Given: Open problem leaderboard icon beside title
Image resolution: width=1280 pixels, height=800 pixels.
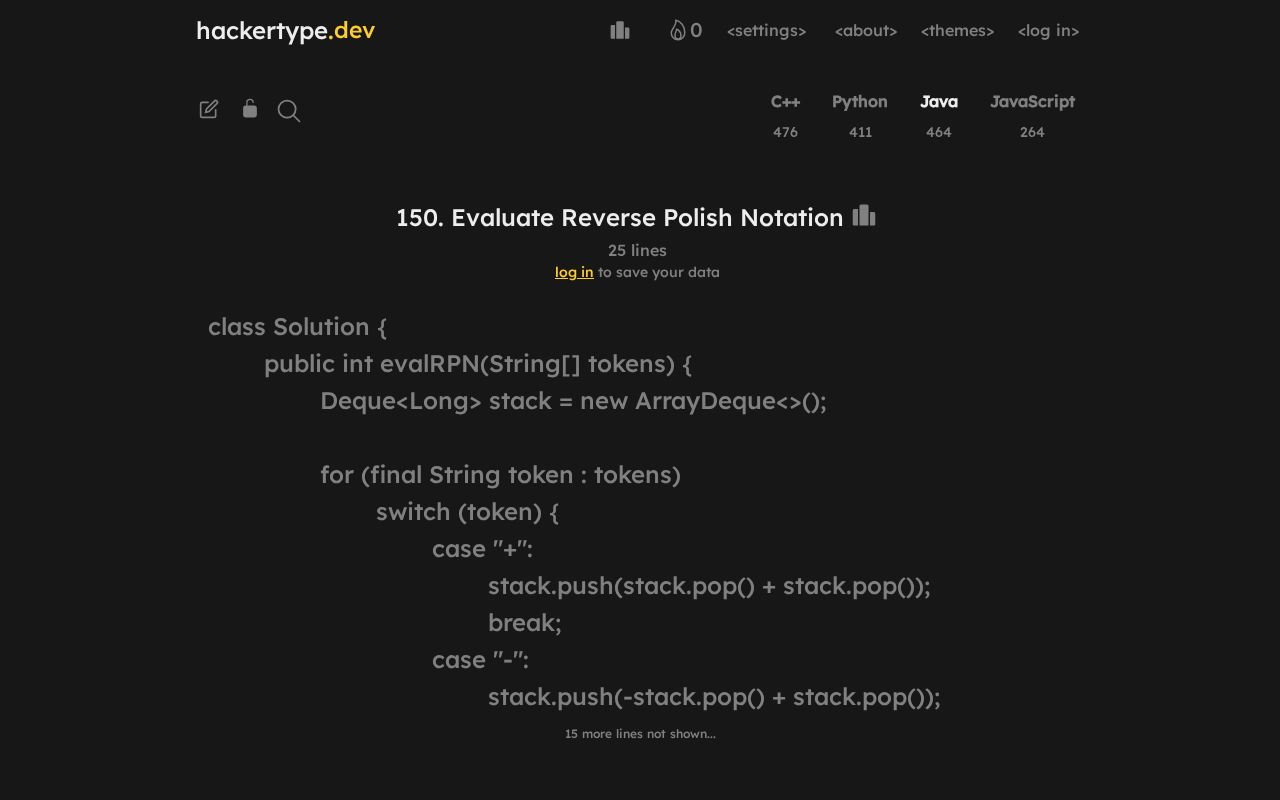Looking at the screenshot, I should coord(864,216).
